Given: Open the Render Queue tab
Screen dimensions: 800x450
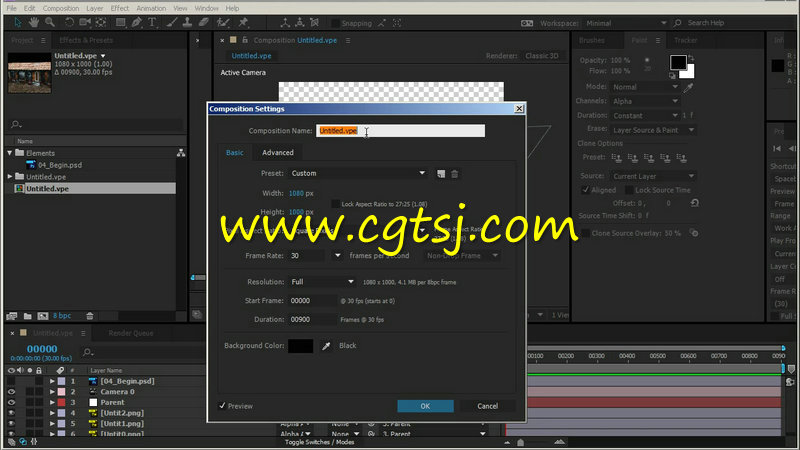Looking at the screenshot, I should (131, 333).
